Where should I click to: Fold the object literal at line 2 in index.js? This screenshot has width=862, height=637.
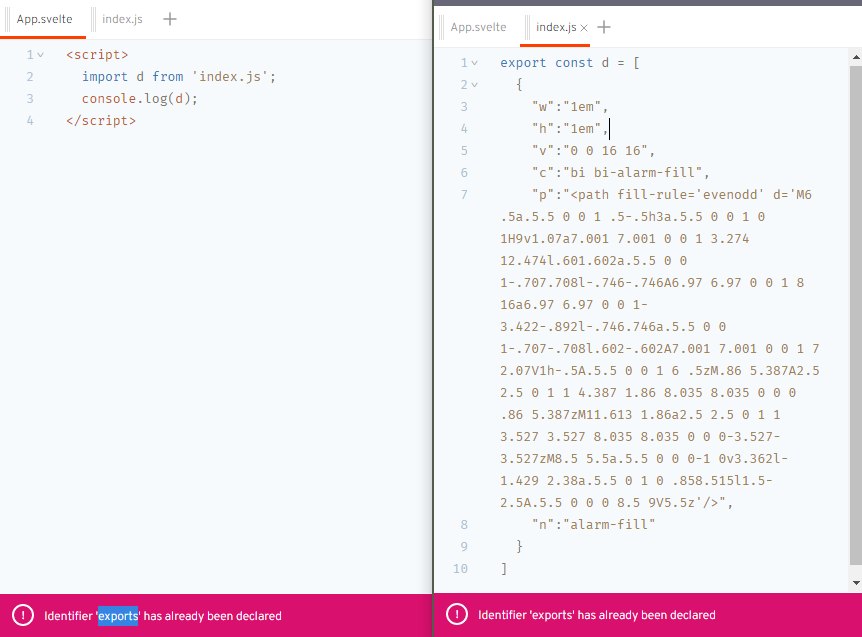[475, 85]
